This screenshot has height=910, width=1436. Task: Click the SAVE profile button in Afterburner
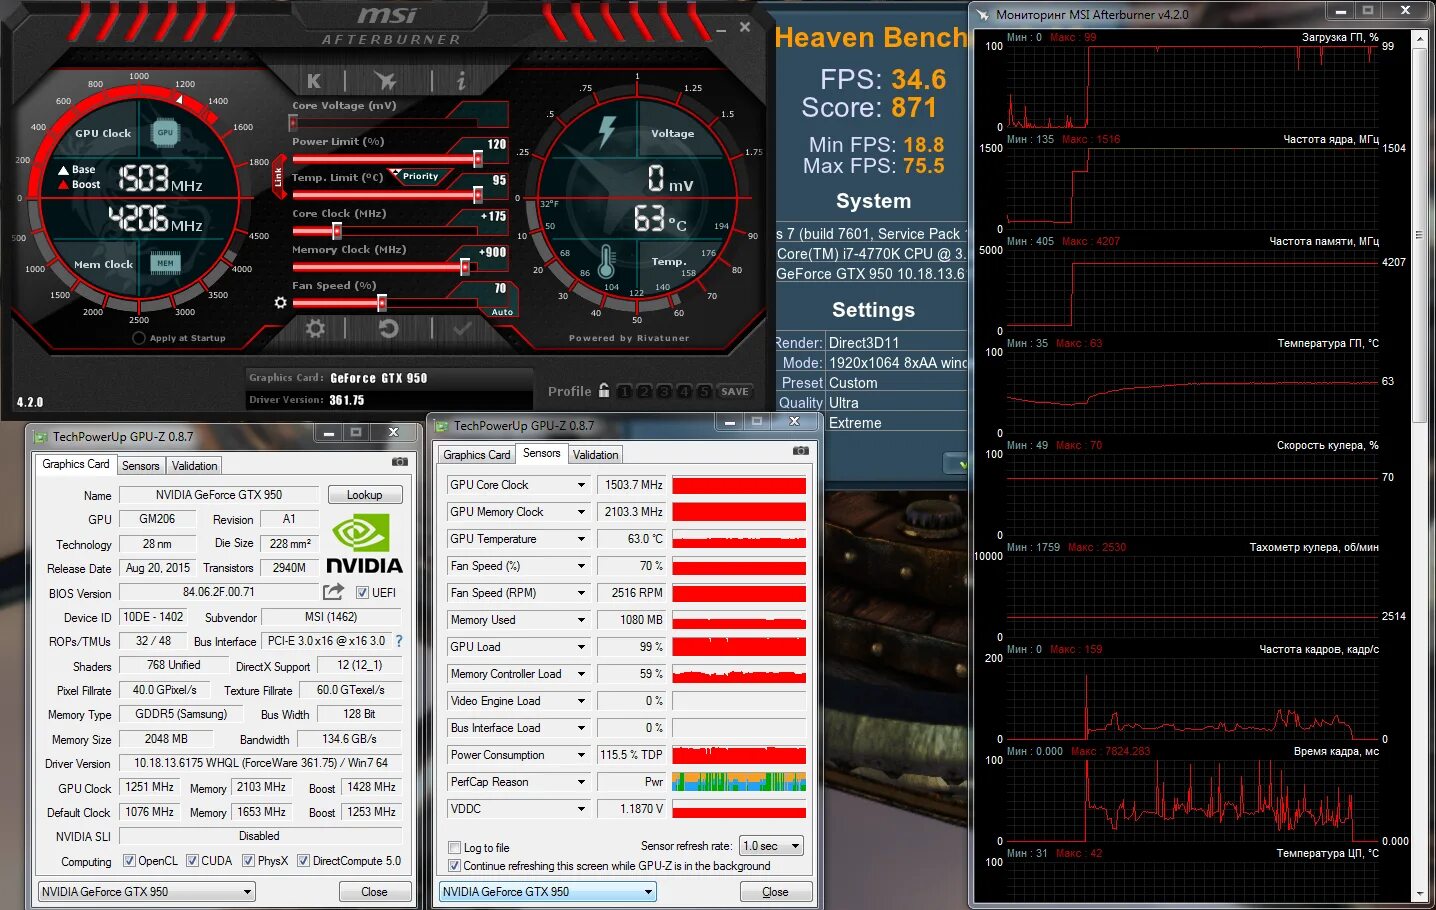(735, 391)
